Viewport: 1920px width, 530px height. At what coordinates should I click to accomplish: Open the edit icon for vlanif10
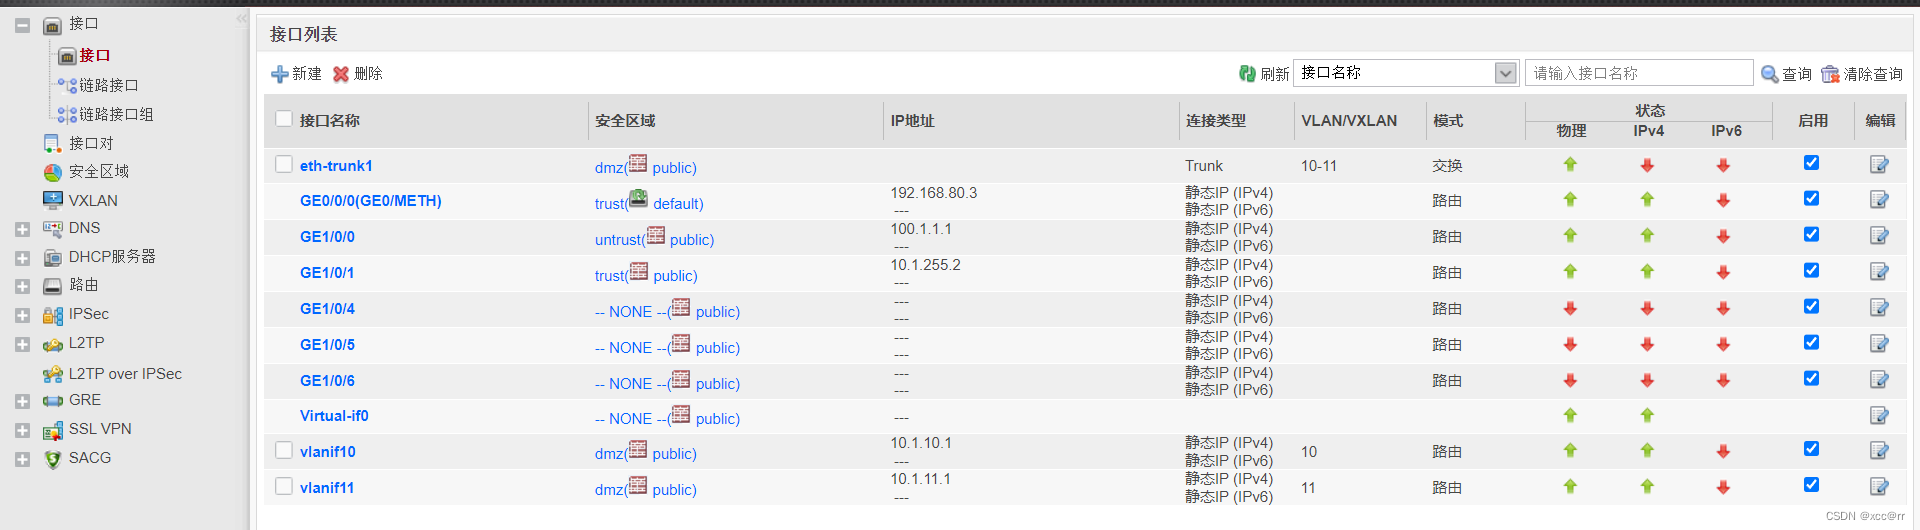[x=1879, y=451]
